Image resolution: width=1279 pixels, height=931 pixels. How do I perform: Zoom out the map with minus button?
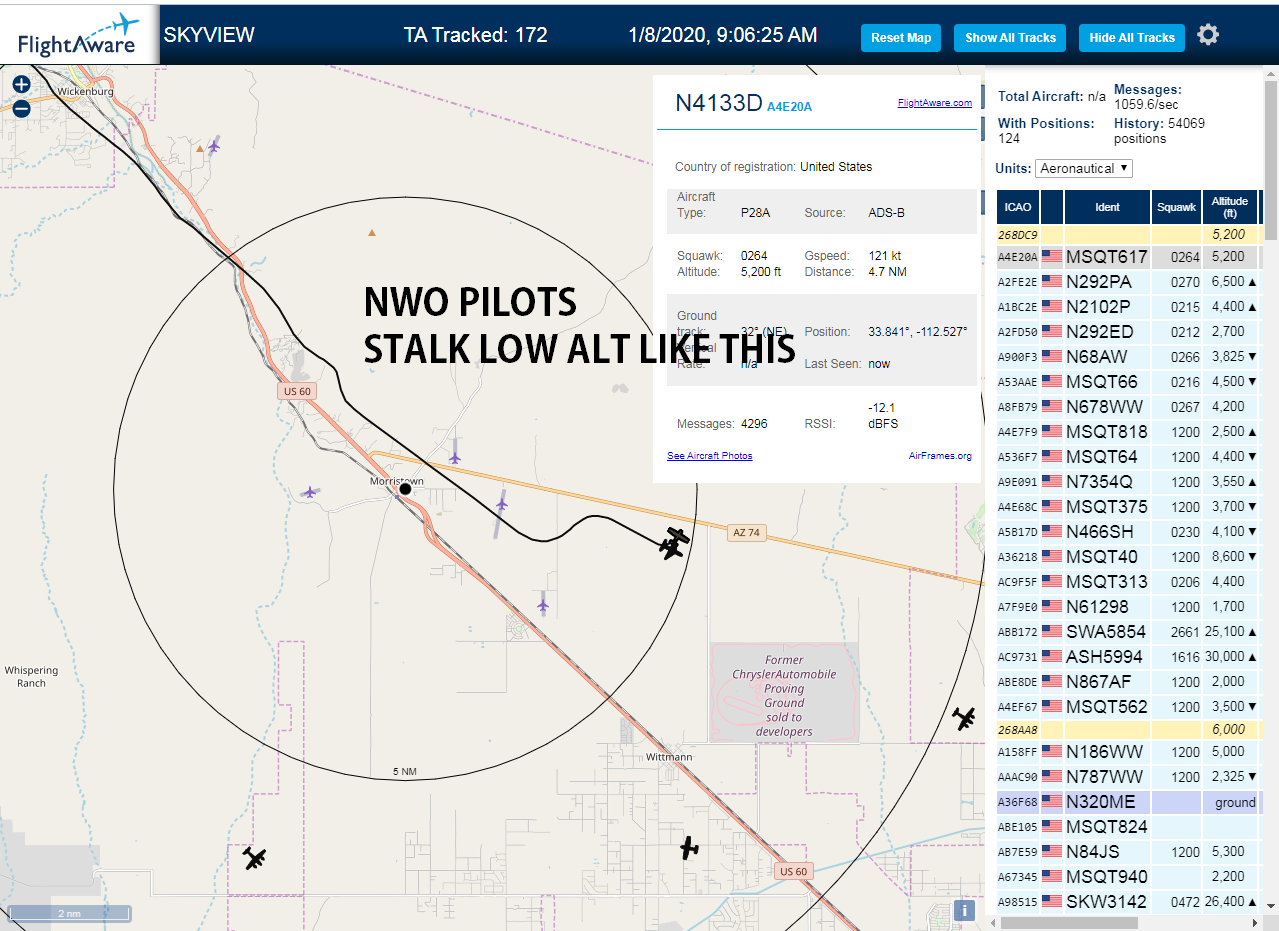21,108
